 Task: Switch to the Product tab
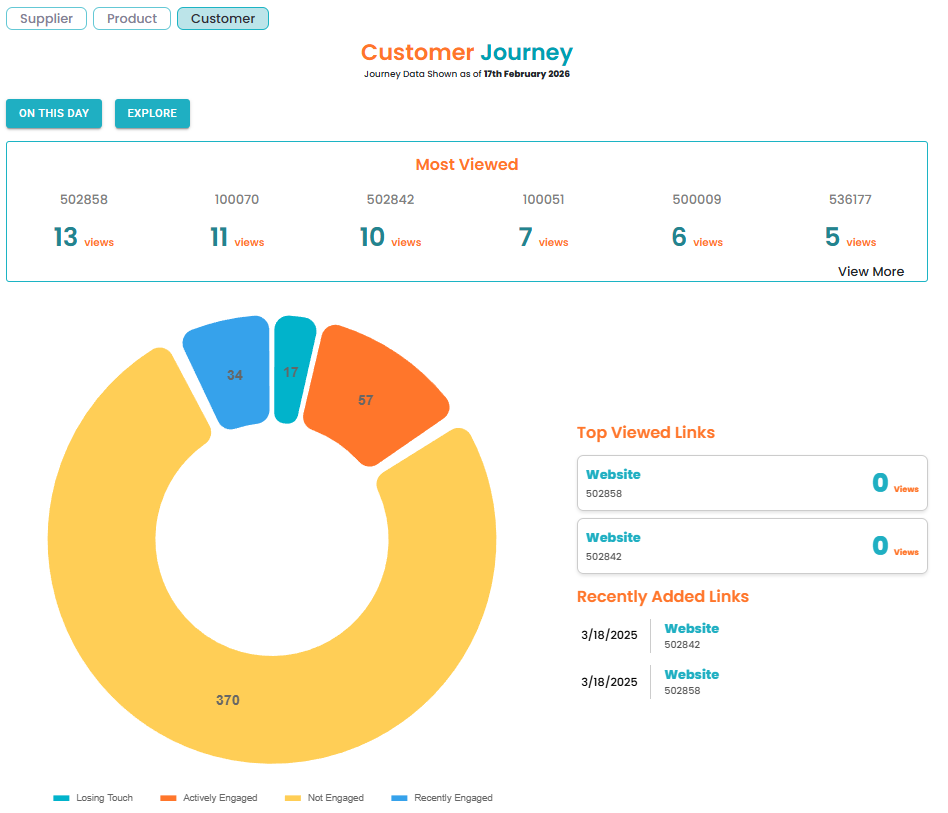pyautogui.click(x=132, y=19)
